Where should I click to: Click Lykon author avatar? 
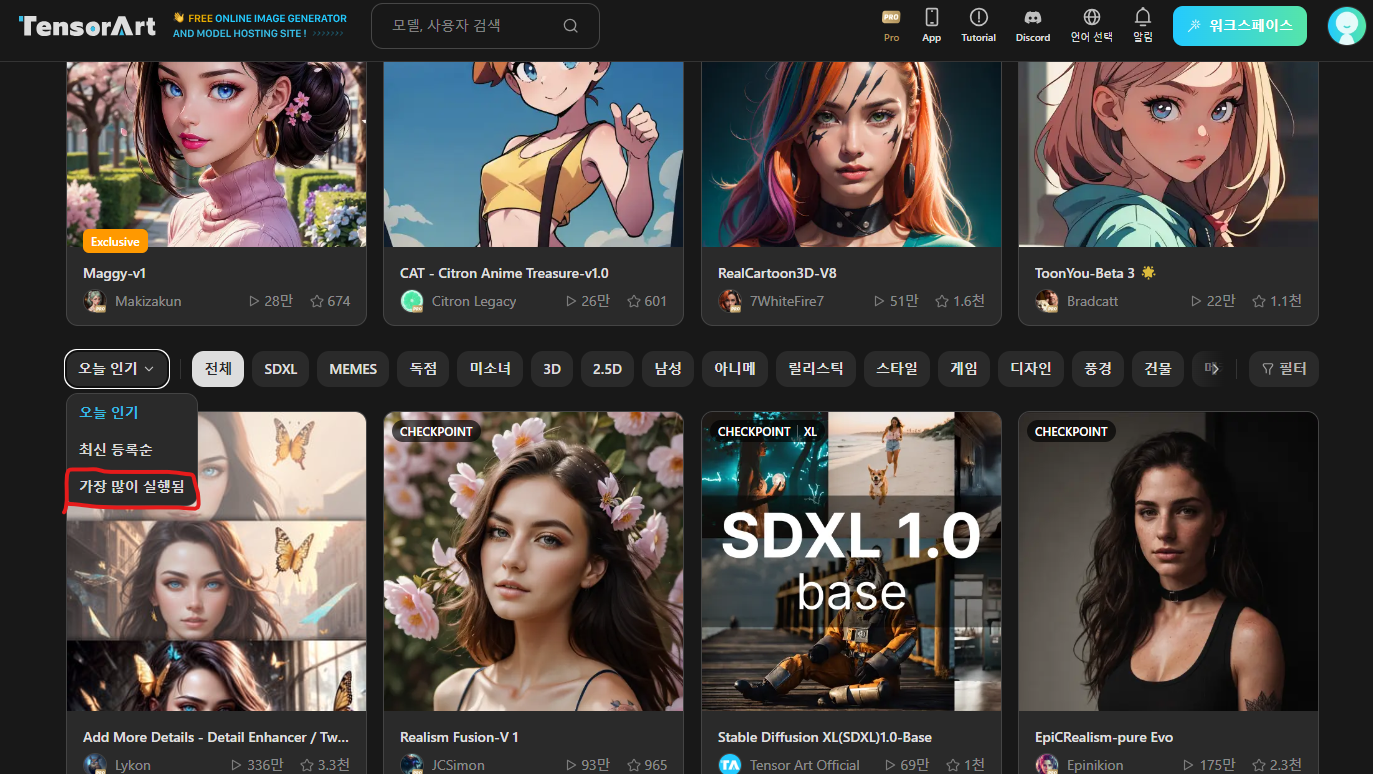[x=95, y=765]
